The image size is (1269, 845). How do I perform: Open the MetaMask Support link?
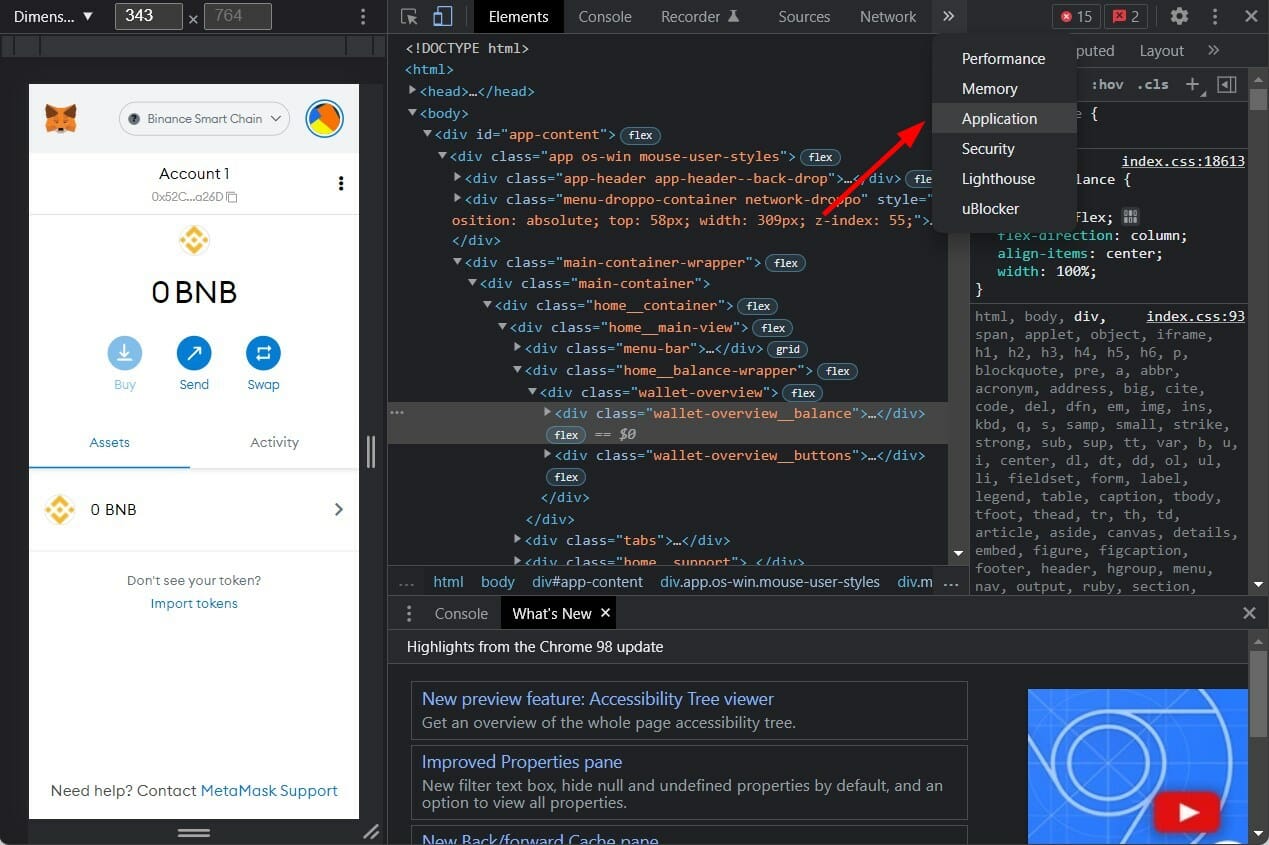[268, 790]
